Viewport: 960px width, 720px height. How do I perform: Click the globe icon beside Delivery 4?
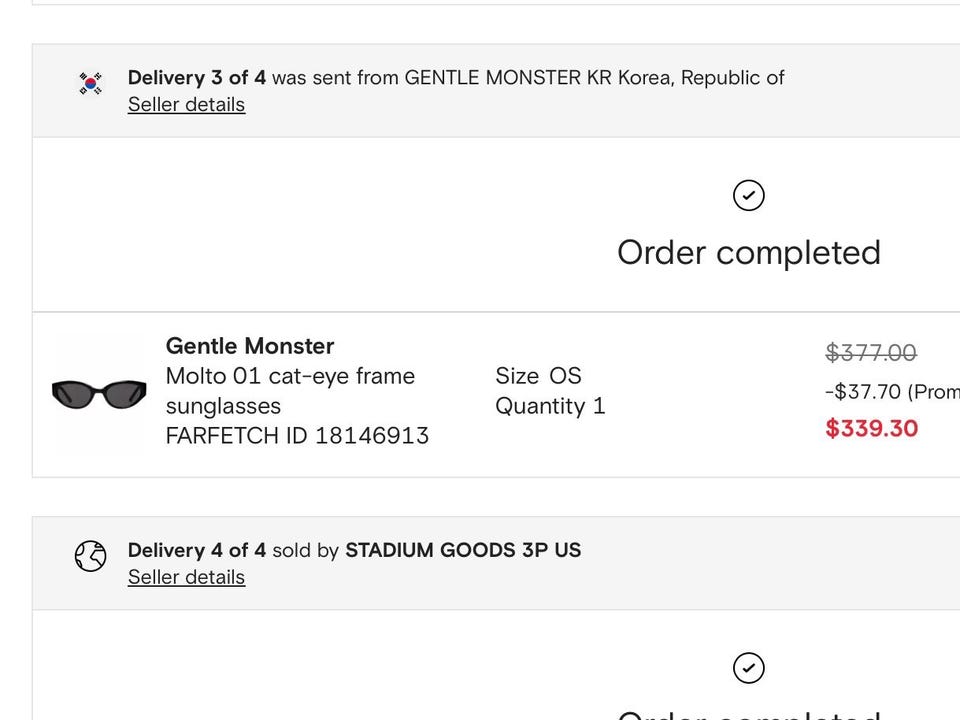click(x=91, y=556)
